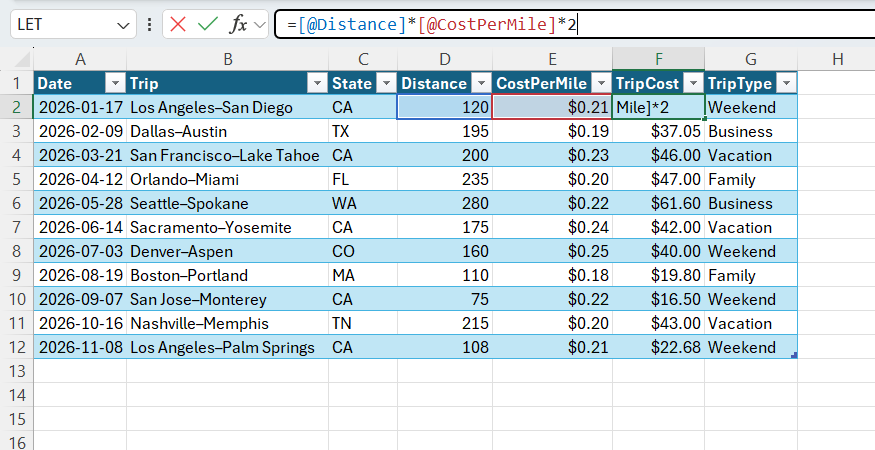The image size is (875, 450).
Task: Open the TripCost filter dropdown
Action: click(x=694, y=84)
